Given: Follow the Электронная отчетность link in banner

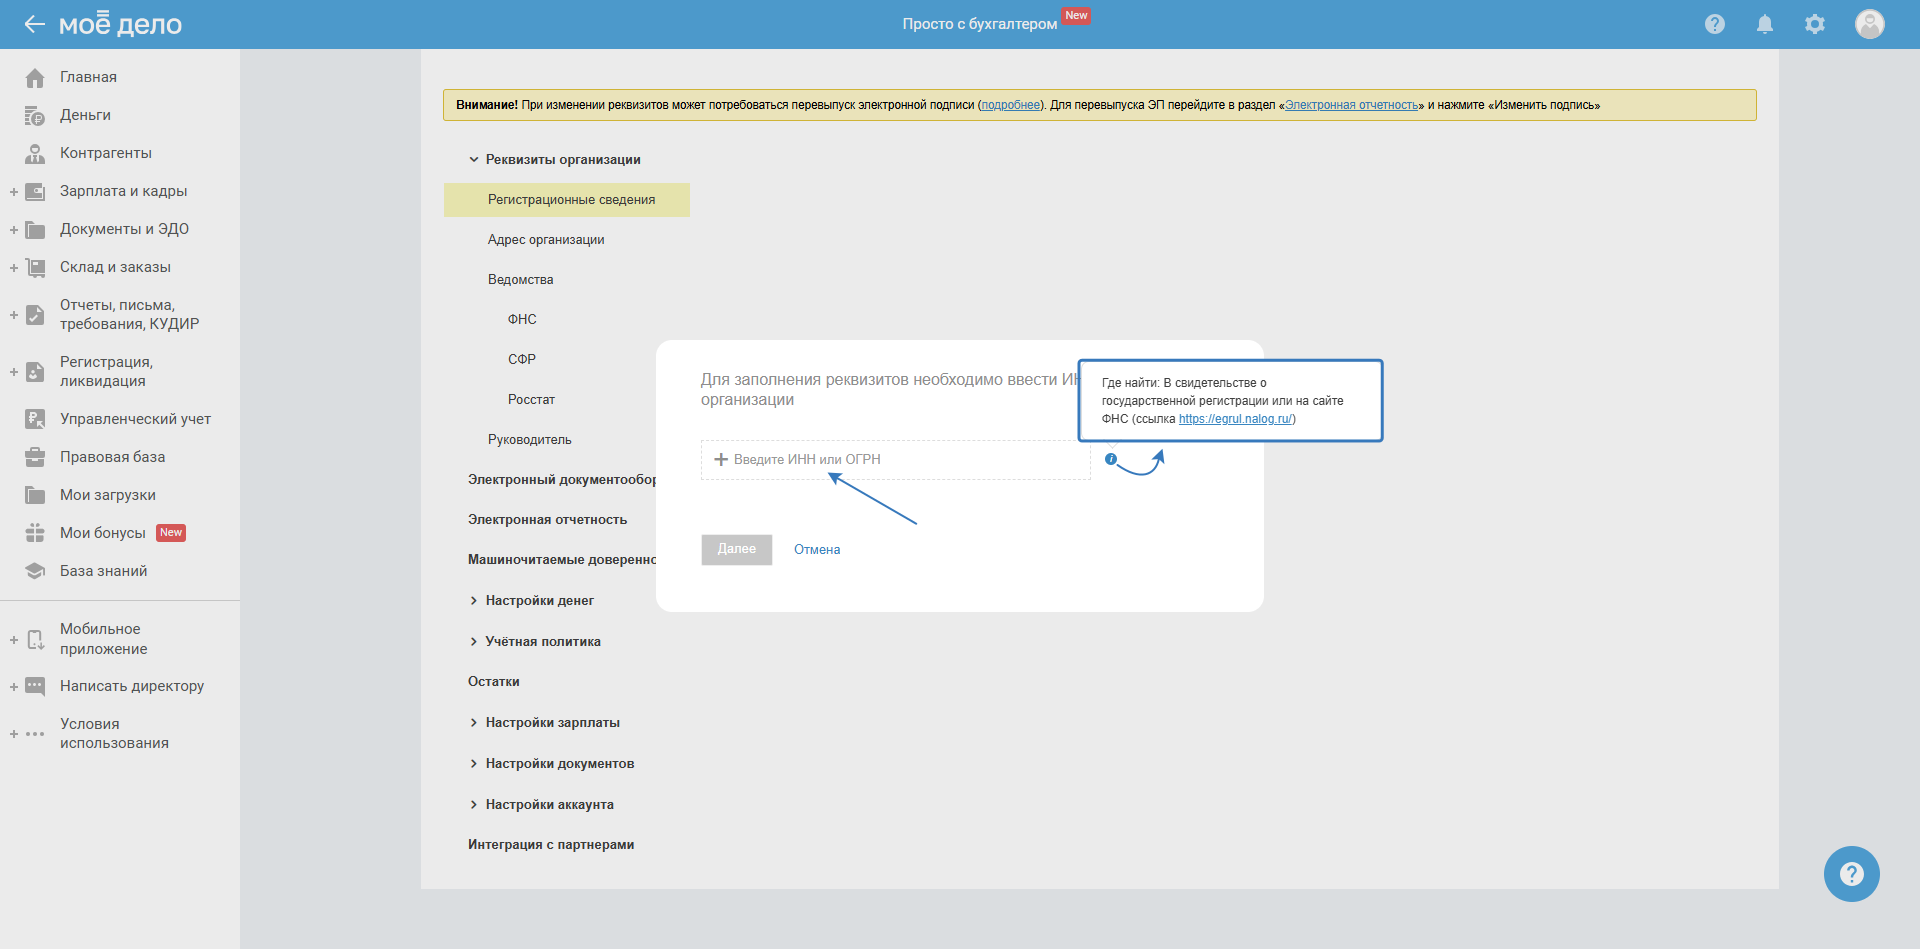Looking at the screenshot, I should [x=1352, y=105].
